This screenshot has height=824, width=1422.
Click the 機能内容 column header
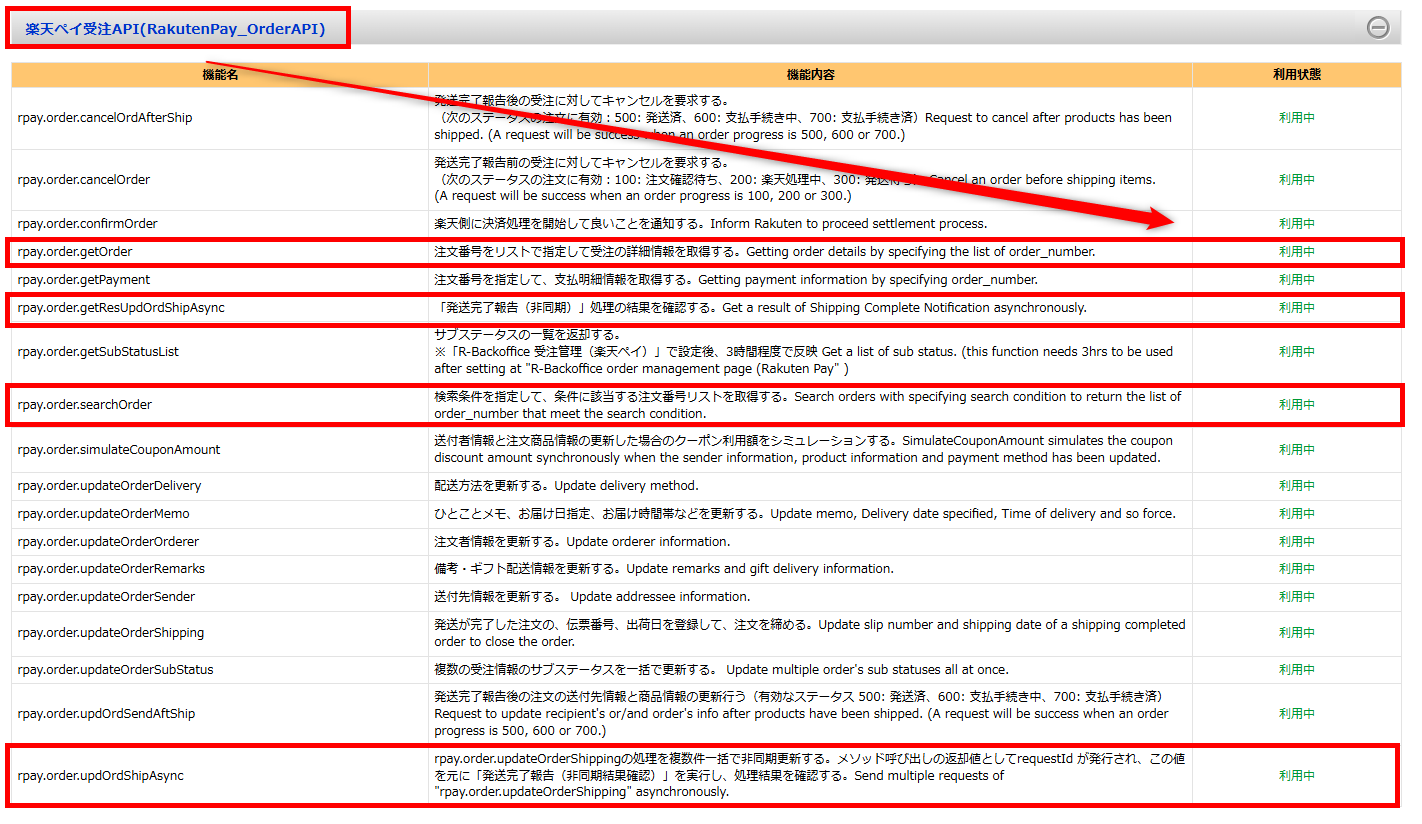coord(810,75)
